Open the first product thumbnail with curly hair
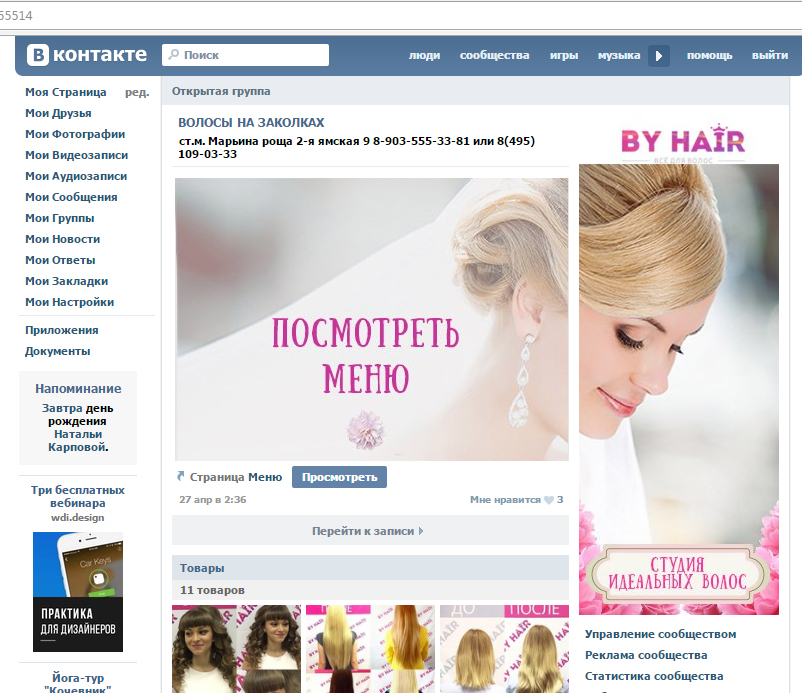 [x=235, y=648]
